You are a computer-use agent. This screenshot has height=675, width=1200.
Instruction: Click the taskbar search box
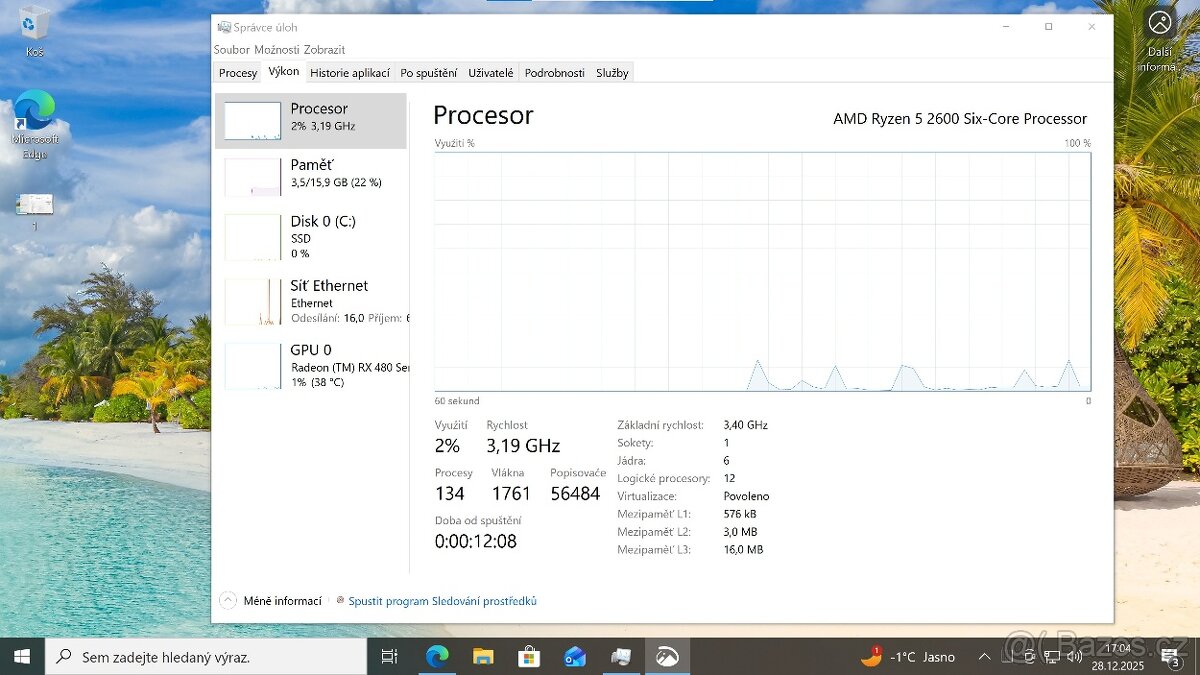206,657
